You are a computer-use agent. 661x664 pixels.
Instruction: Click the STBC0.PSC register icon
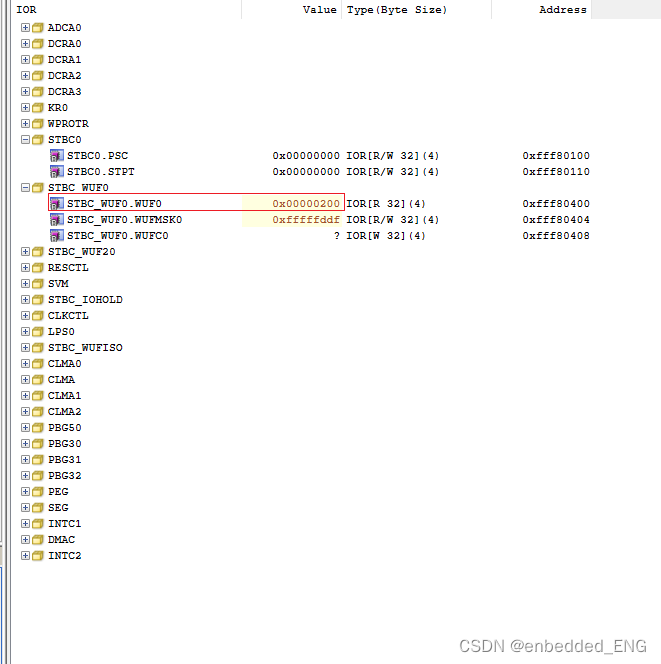(x=56, y=156)
